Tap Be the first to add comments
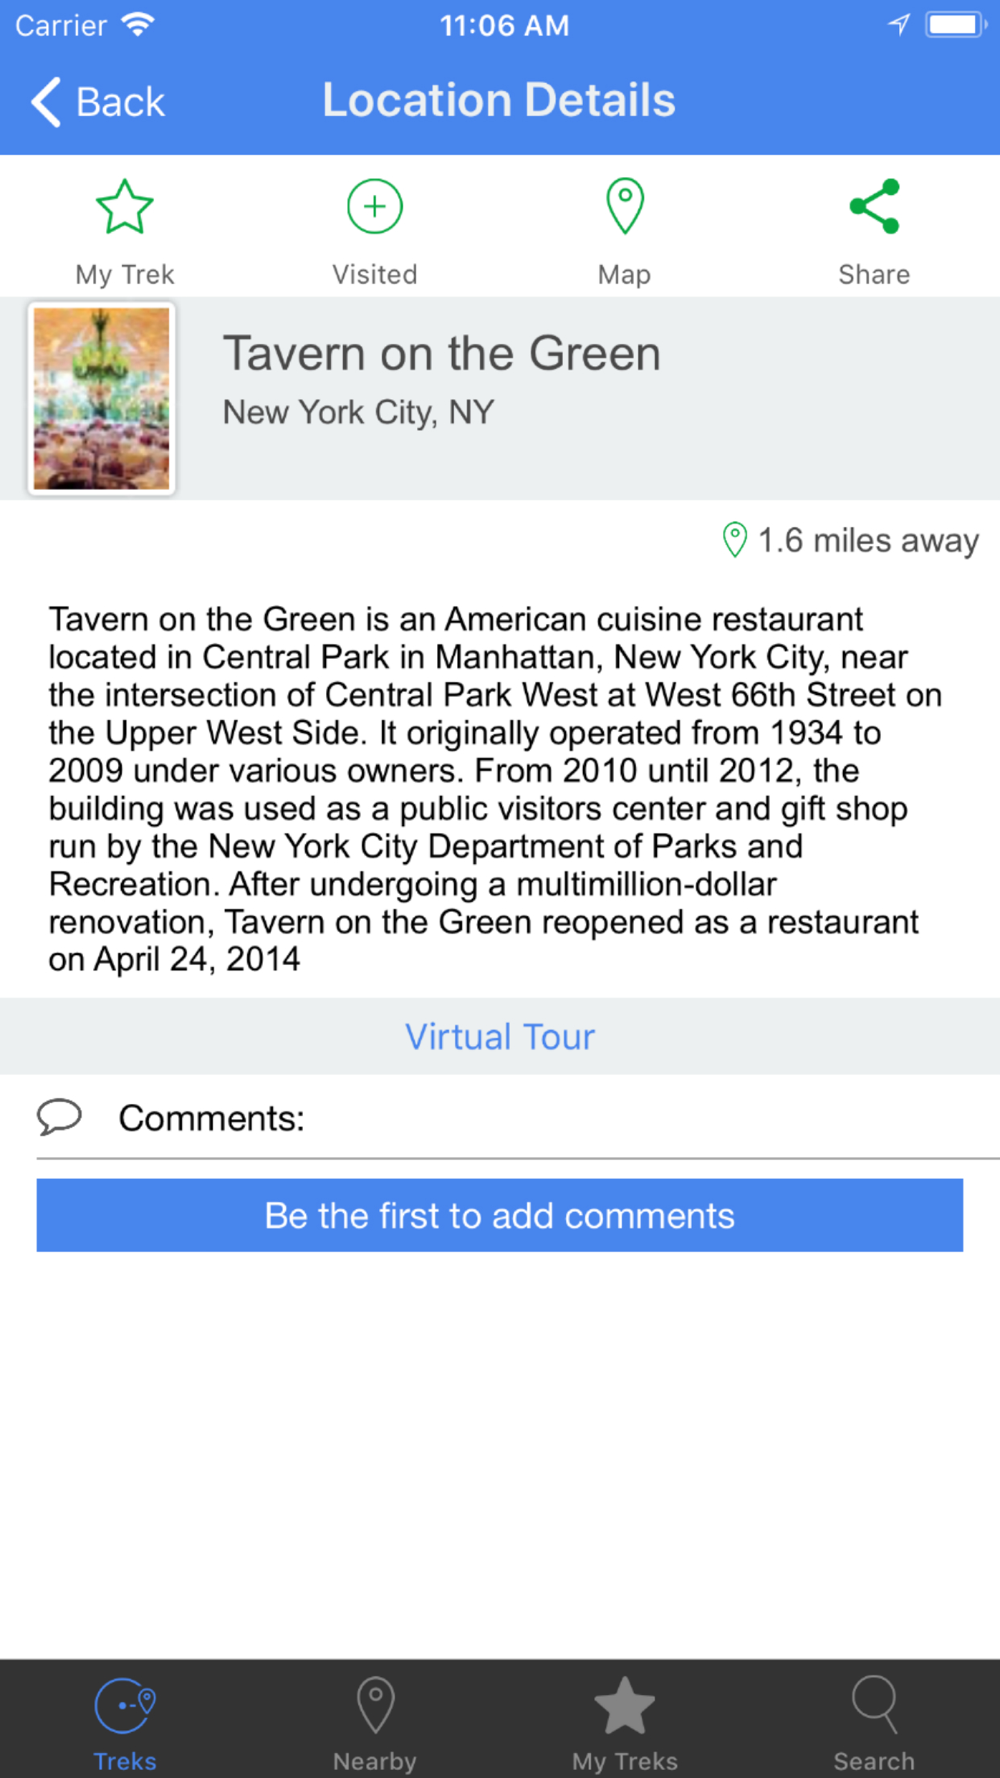Image resolution: width=1000 pixels, height=1778 pixels. point(500,1215)
